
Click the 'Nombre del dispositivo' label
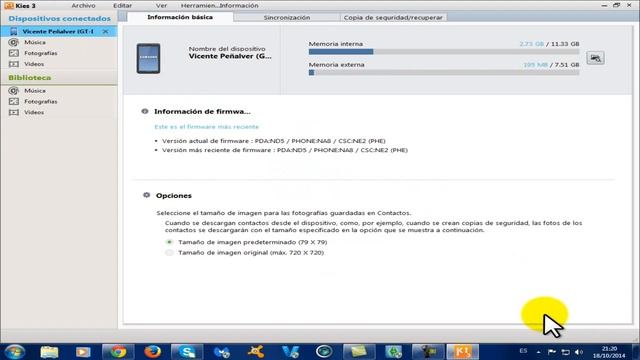[x=227, y=49]
